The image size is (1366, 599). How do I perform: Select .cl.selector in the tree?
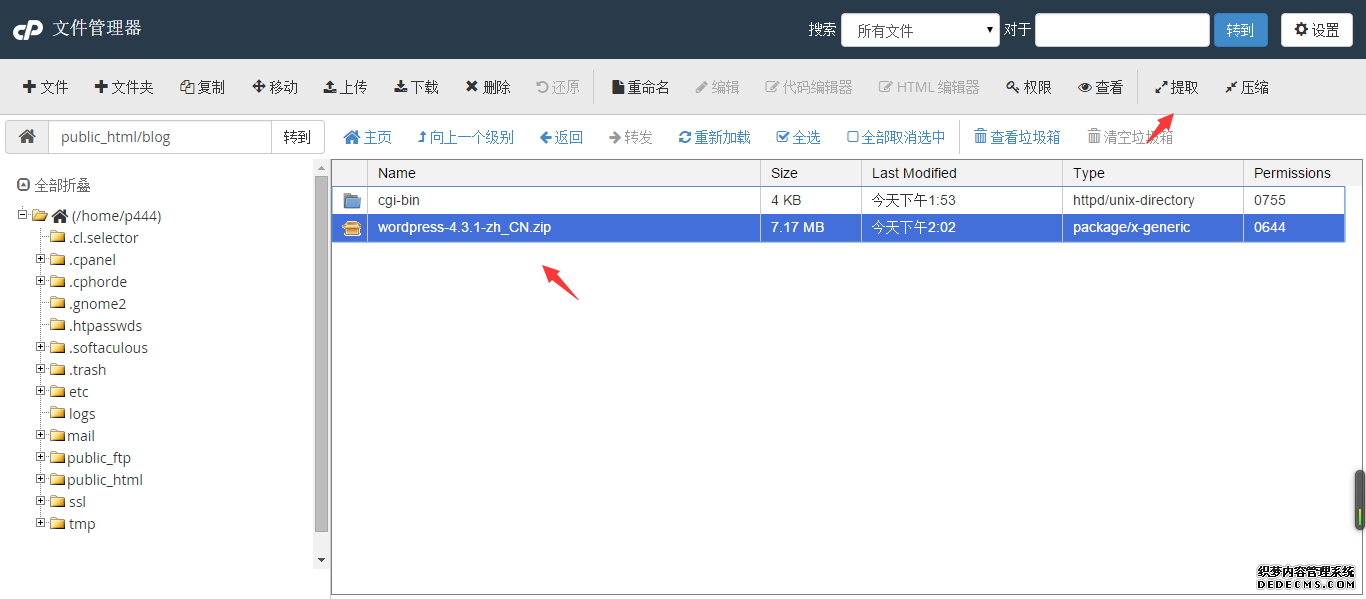pyautogui.click(x=103, y=238)
